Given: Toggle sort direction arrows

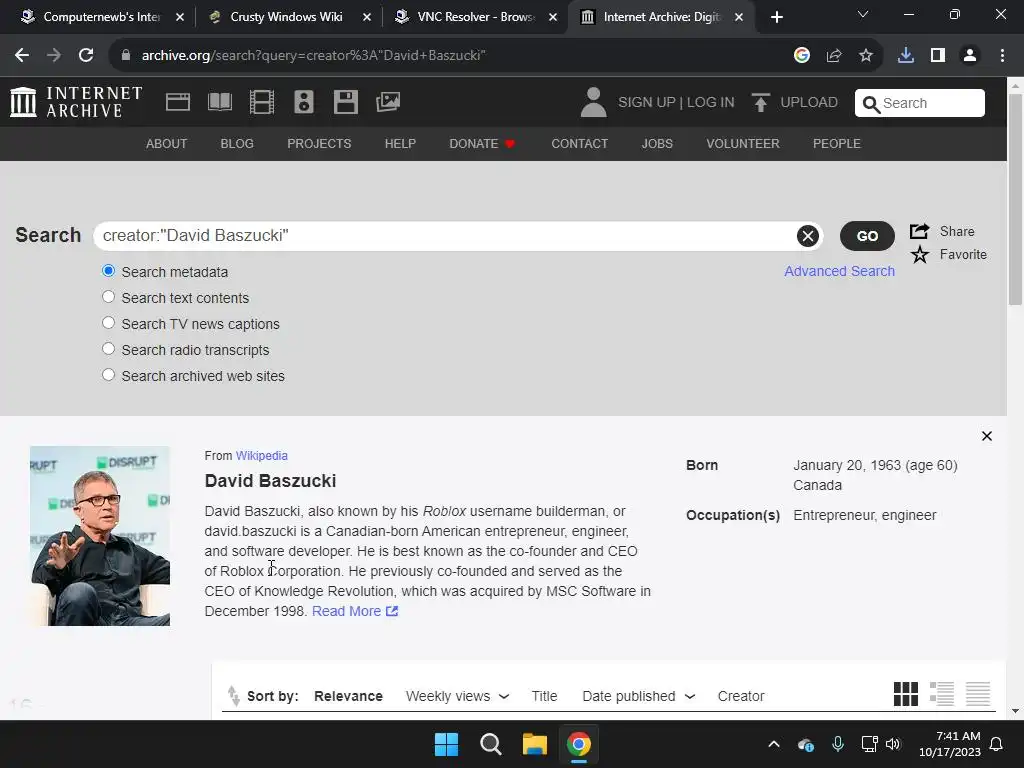Looking at the screenshot, I should (233, 696).
